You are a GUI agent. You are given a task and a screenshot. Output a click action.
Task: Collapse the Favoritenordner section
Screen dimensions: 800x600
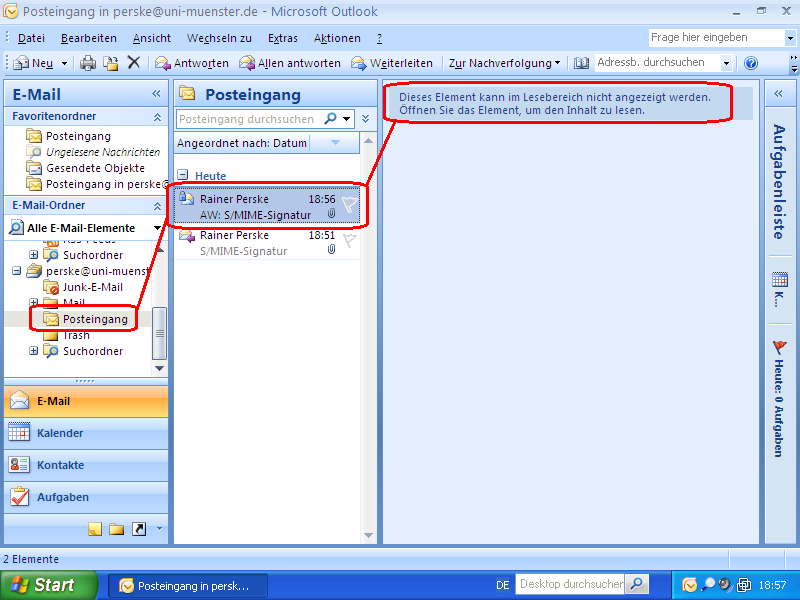click(157, 116)
